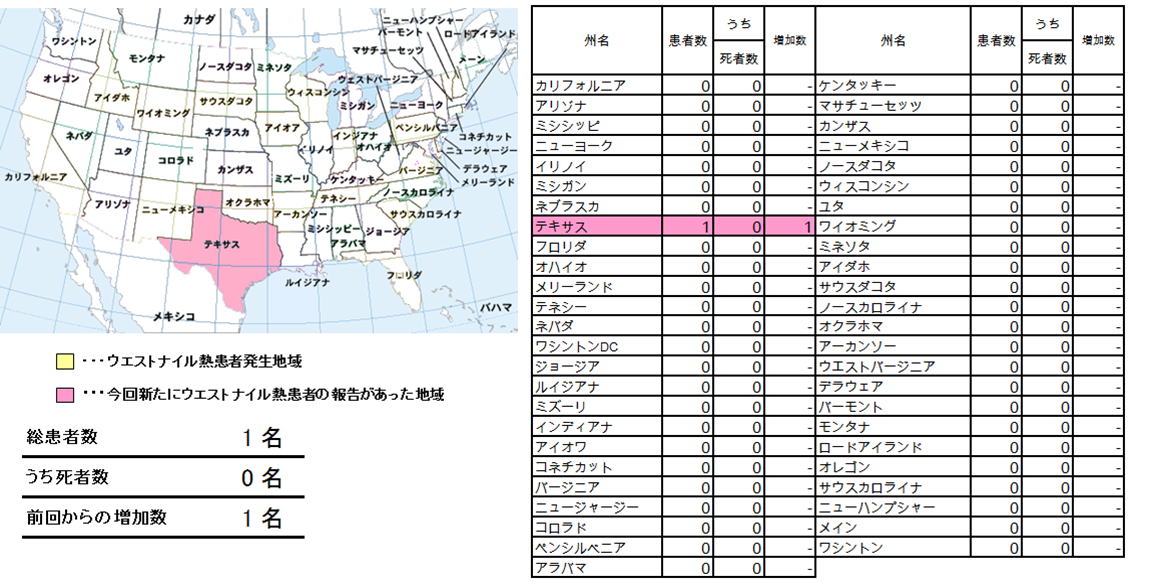Viewport: 1155px width, 584px height.
Task: Click the ノースカロライナ cell in the table
Action: (894, 307)
